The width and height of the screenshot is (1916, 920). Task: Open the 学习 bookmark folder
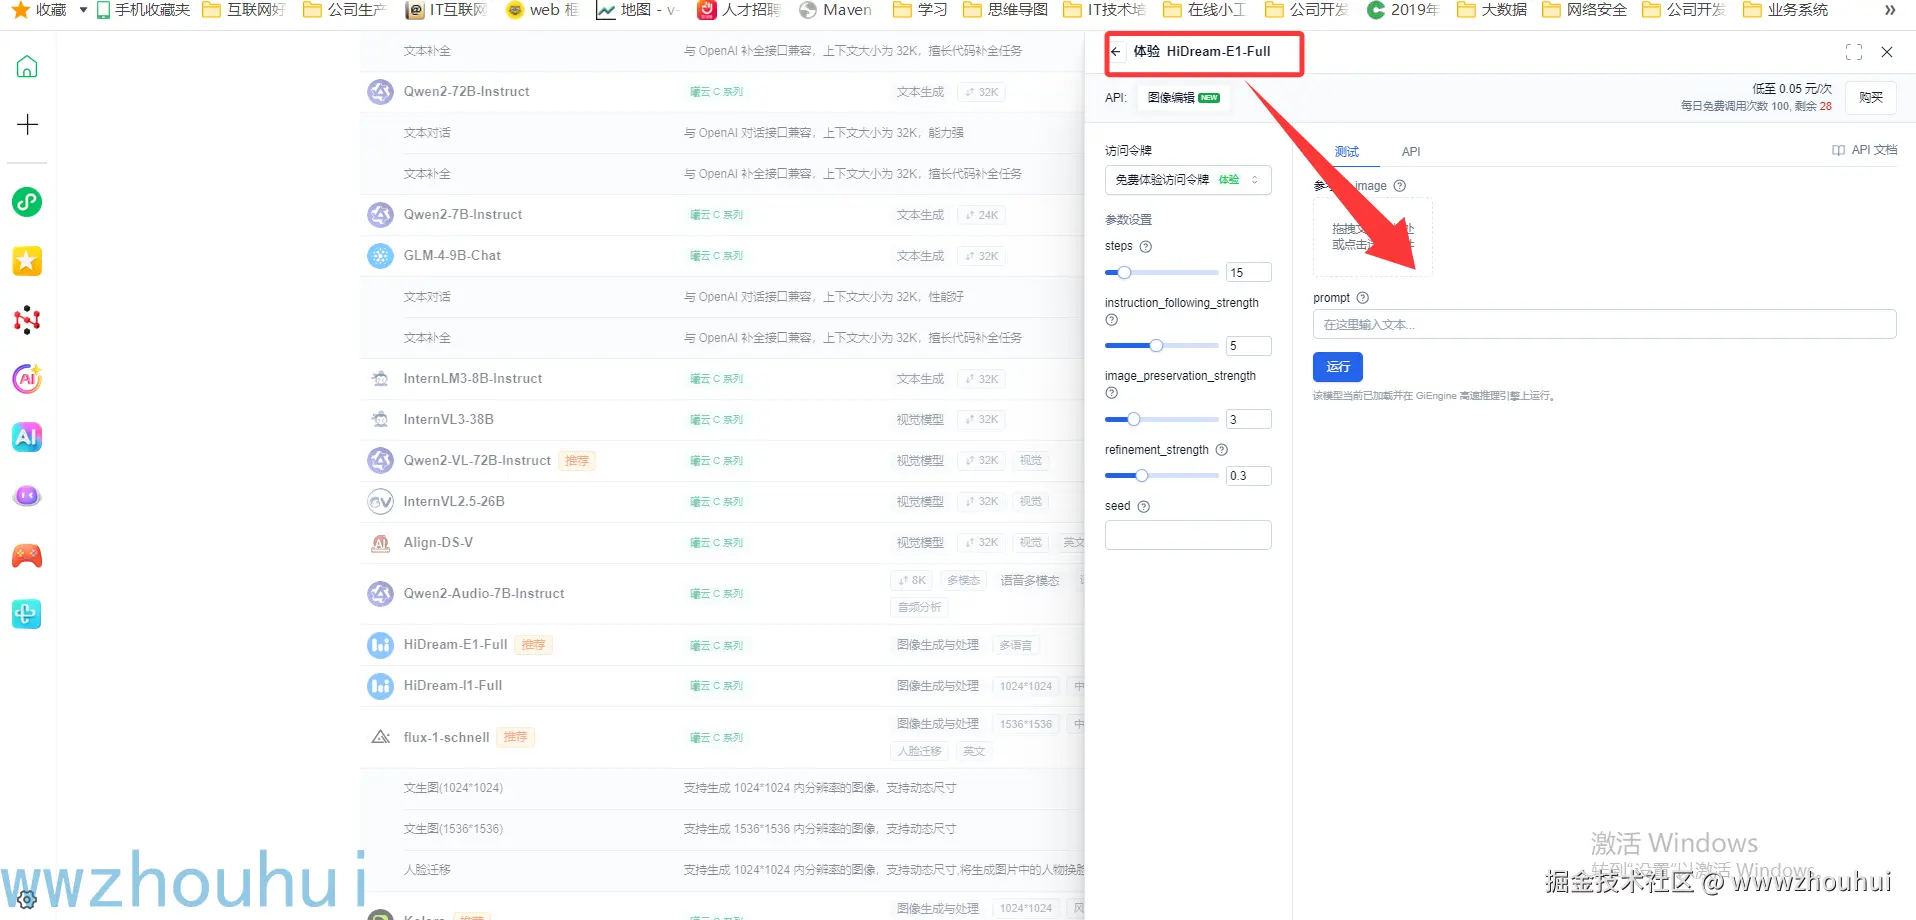(920, 10)
